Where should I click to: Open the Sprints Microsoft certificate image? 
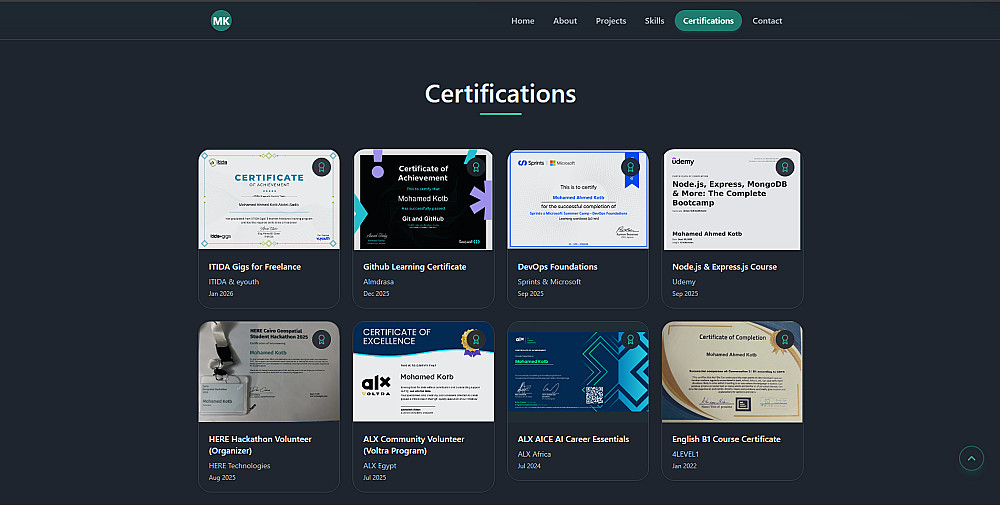tap(578, 199)
